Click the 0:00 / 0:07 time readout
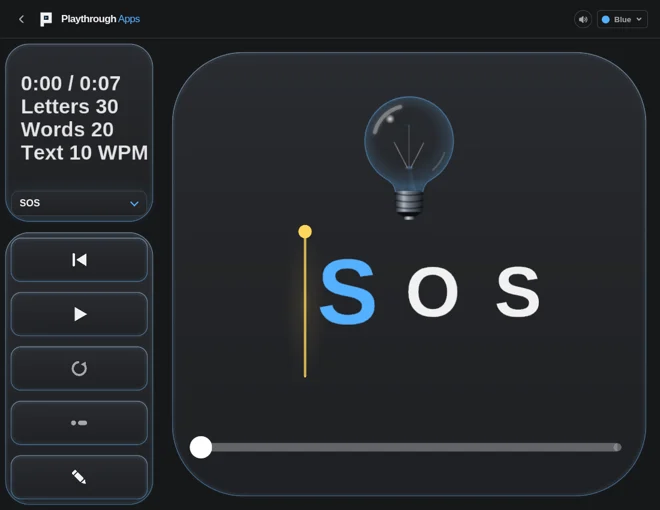 (71, 83)
